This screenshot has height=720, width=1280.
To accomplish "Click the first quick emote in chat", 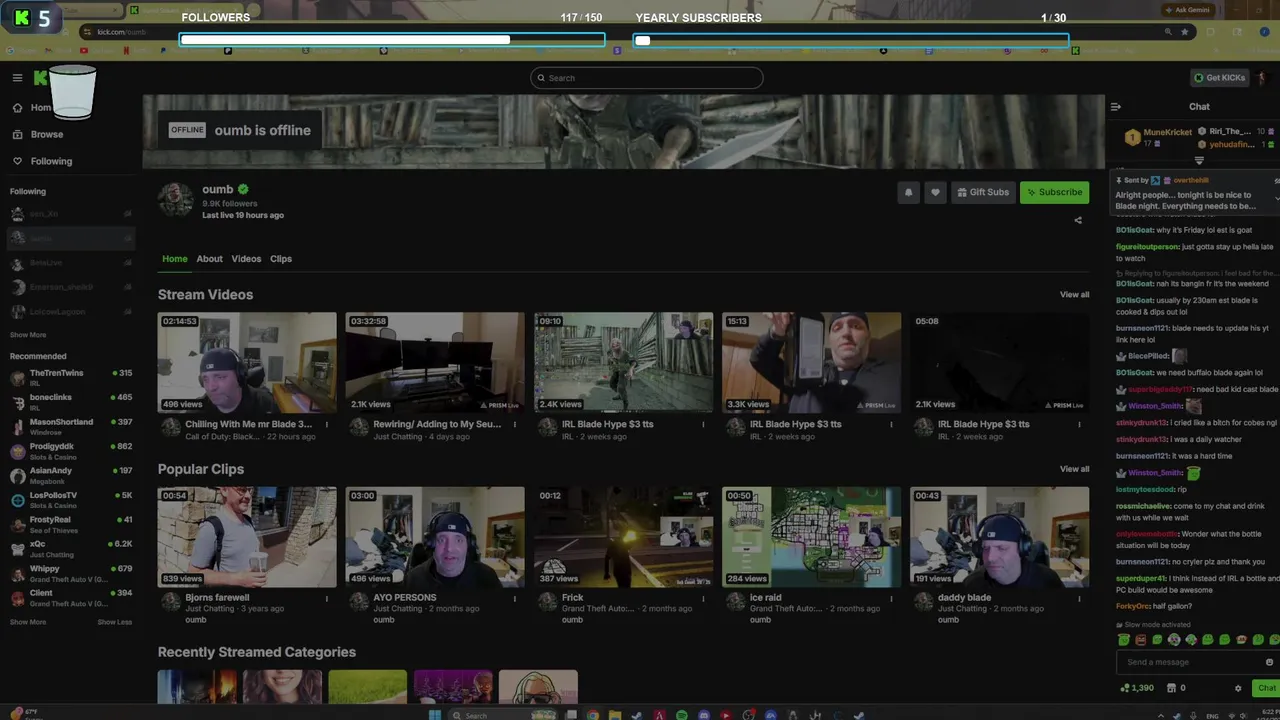I will (x=1124, y=640).
